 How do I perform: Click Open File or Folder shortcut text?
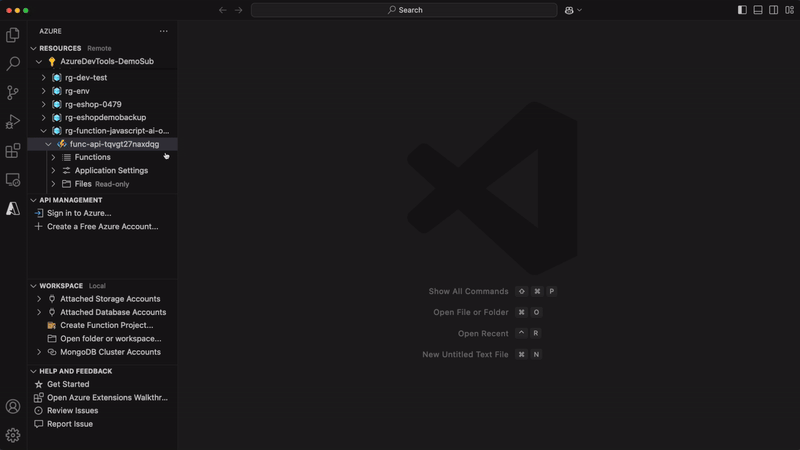tap(471, 312)
